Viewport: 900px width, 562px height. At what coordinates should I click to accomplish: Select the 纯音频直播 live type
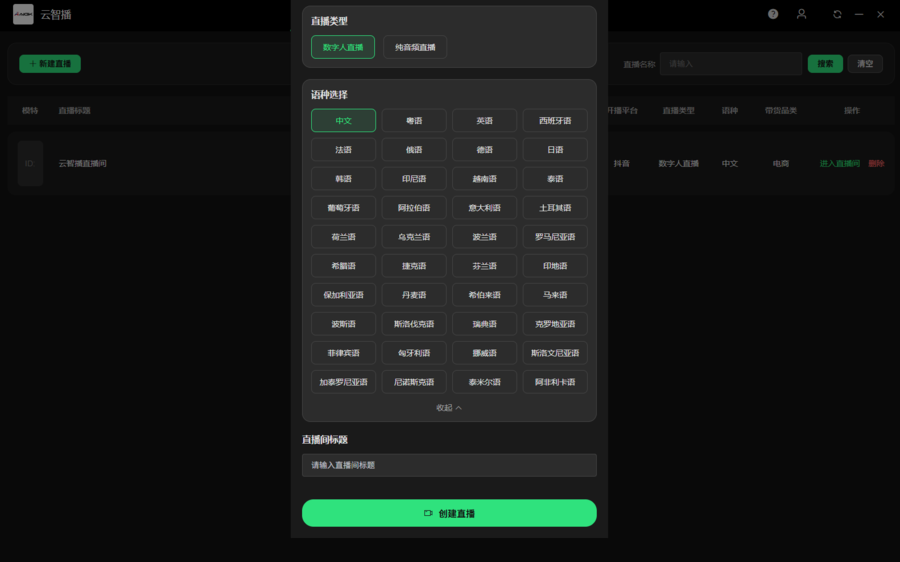click(x=415, y=47)
